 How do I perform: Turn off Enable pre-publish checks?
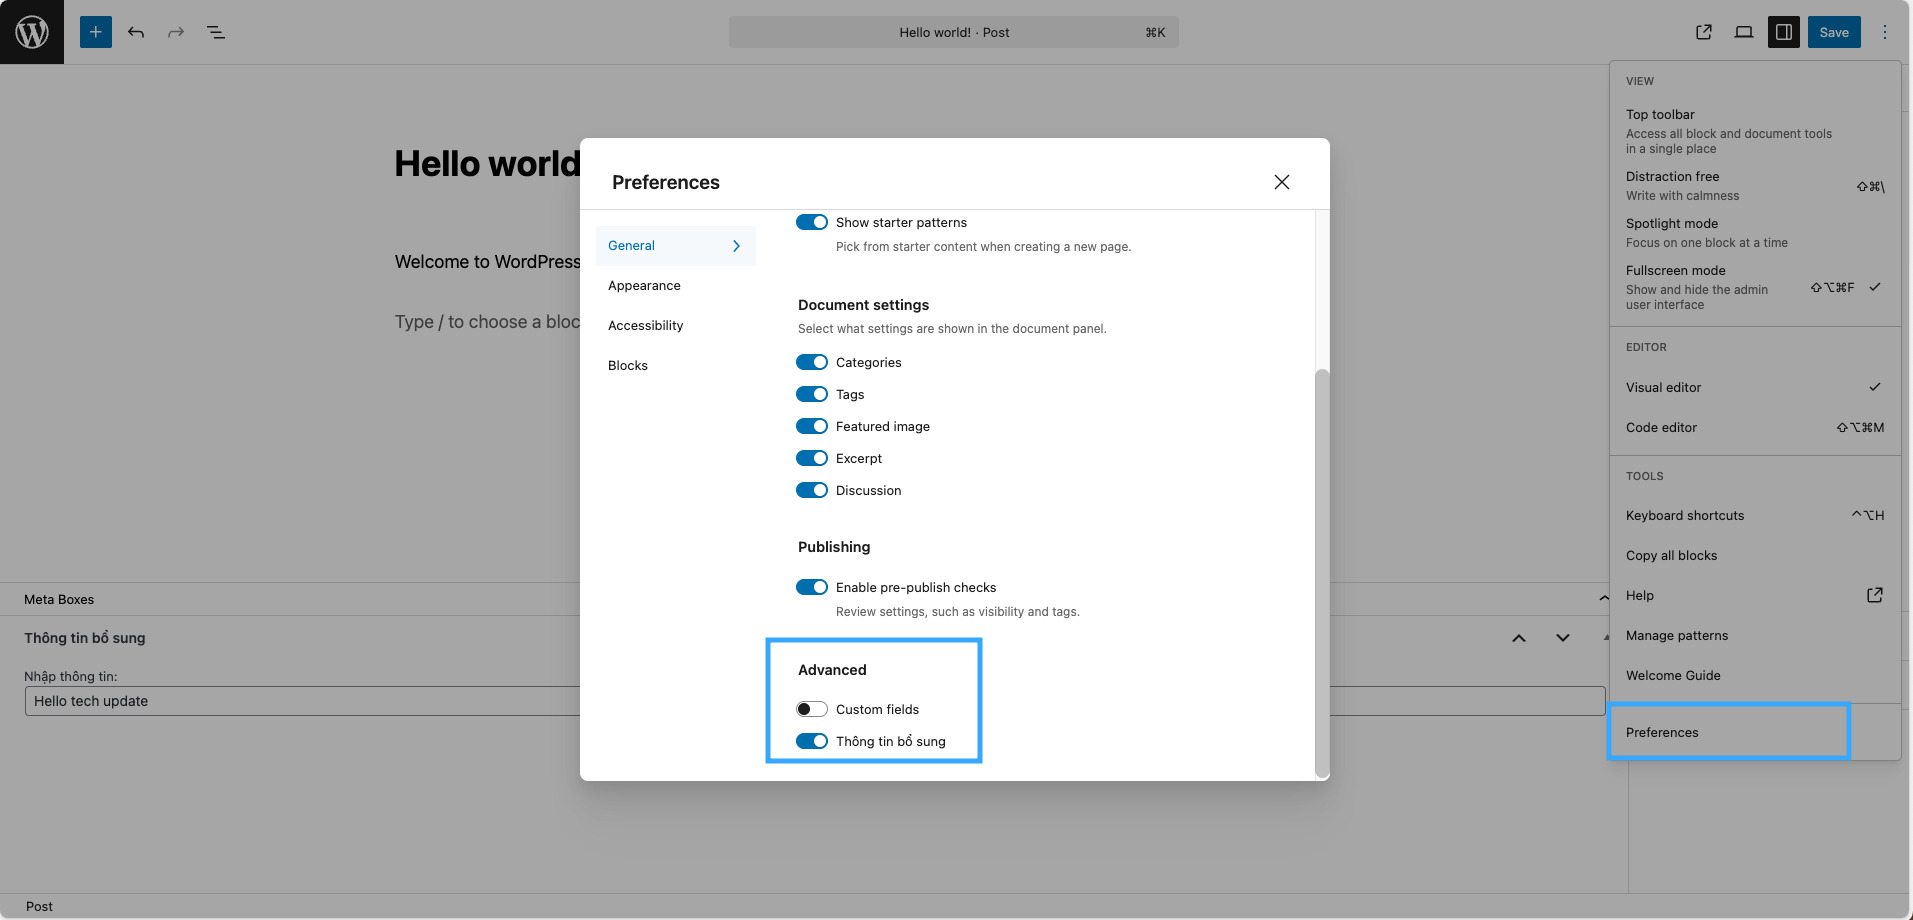tap(812, 587)
